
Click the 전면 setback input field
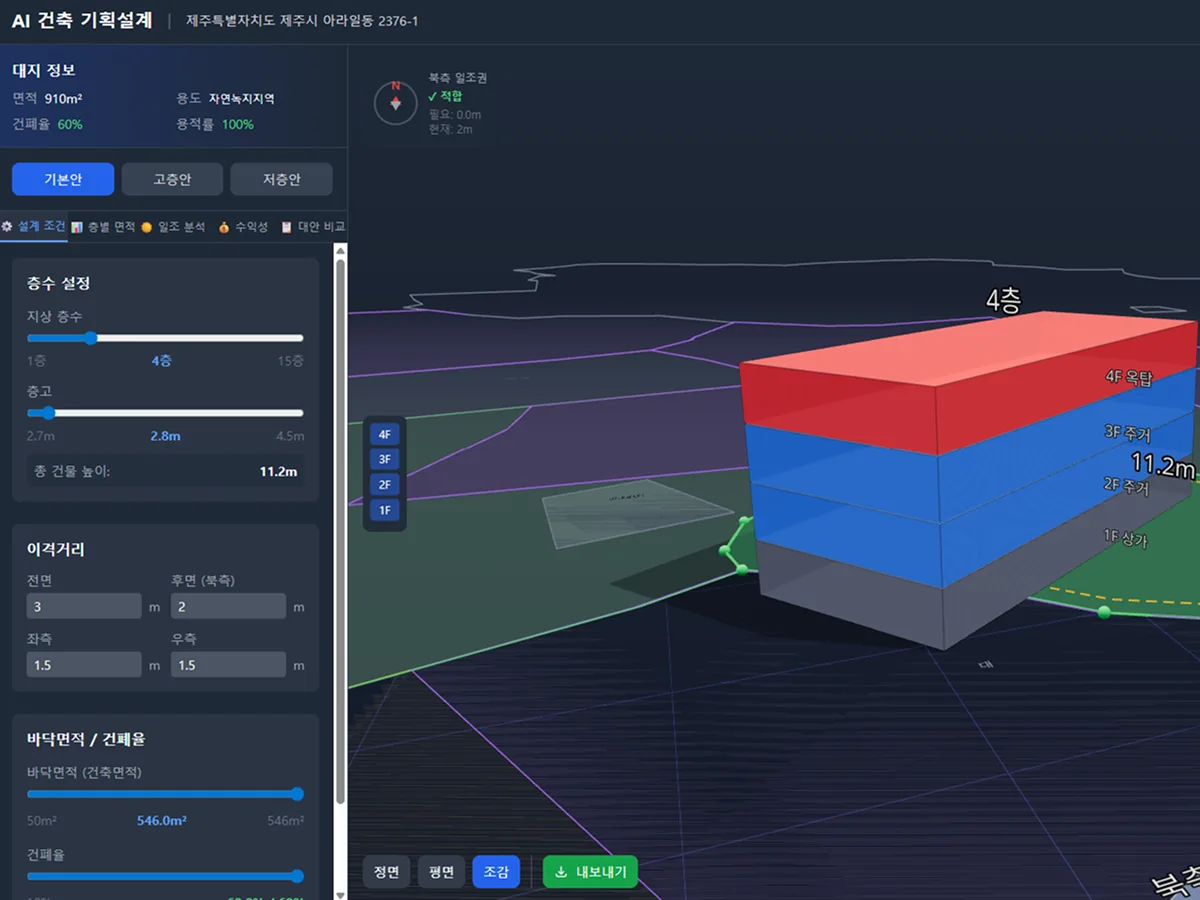(84, 606)
